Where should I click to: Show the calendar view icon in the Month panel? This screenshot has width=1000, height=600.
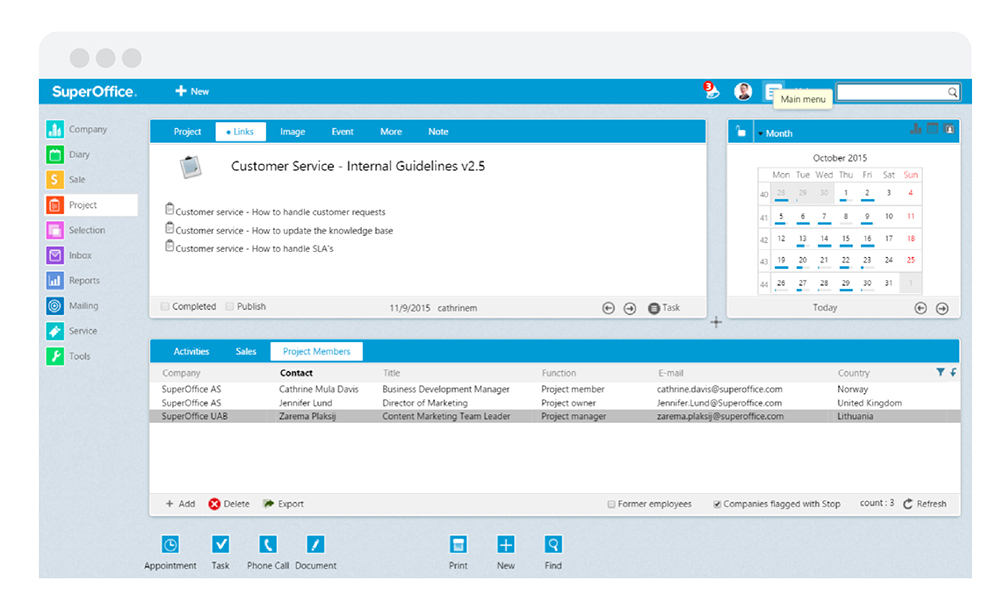pyautogui.click(x=932, y=129)
